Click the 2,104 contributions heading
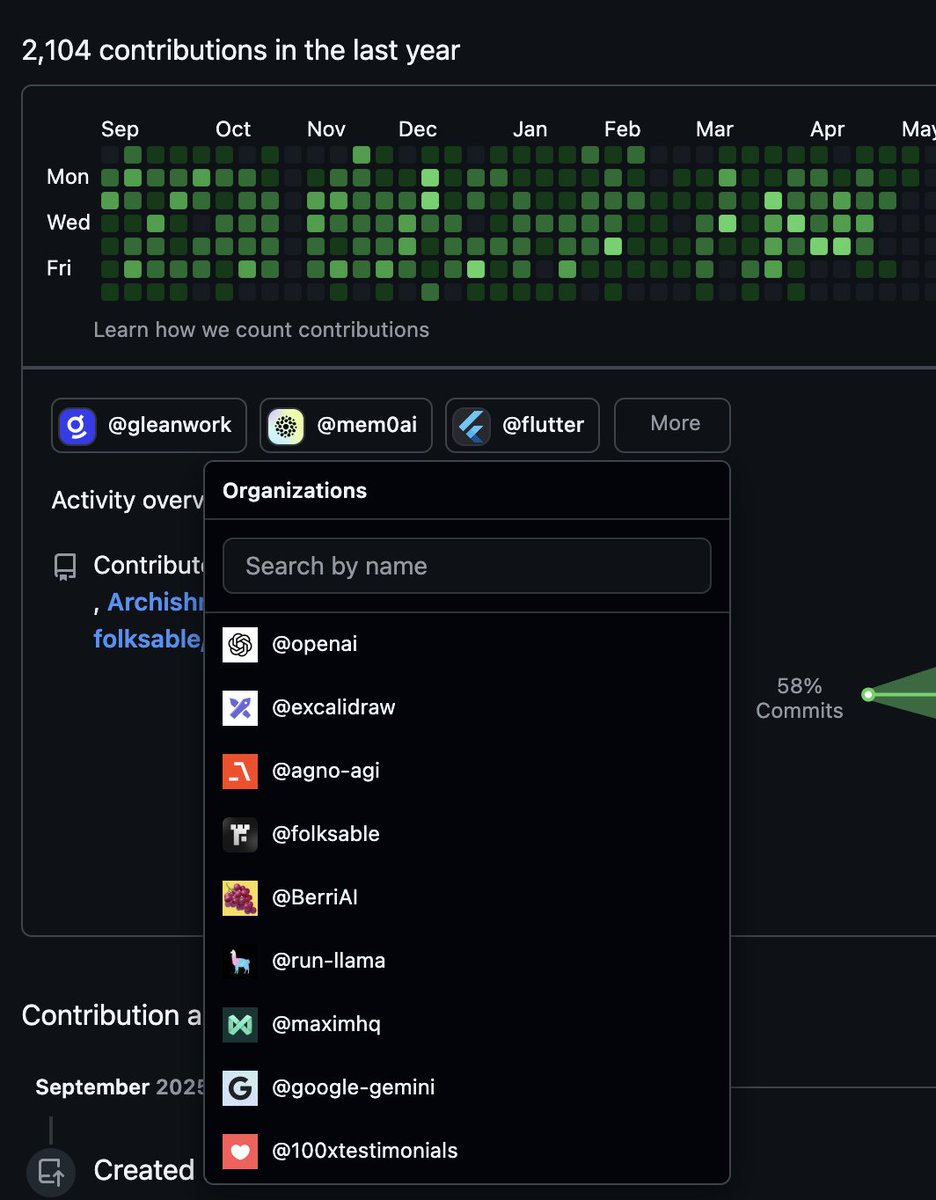Screen dimensions: 936x1200 [x=241, y=50]
